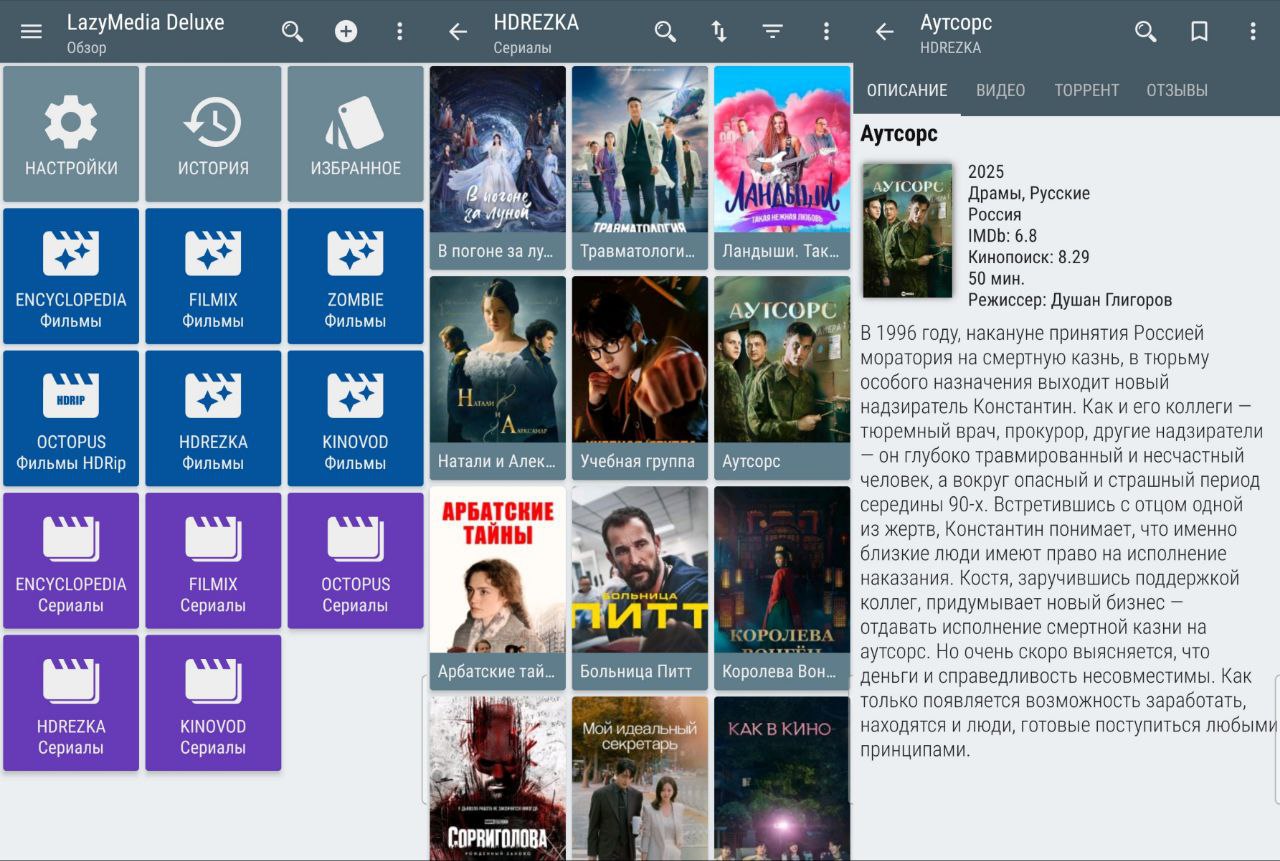This screenshot has width=1280, height=861.
Task: Open Настройки settings tile
Action: (71, 134)
